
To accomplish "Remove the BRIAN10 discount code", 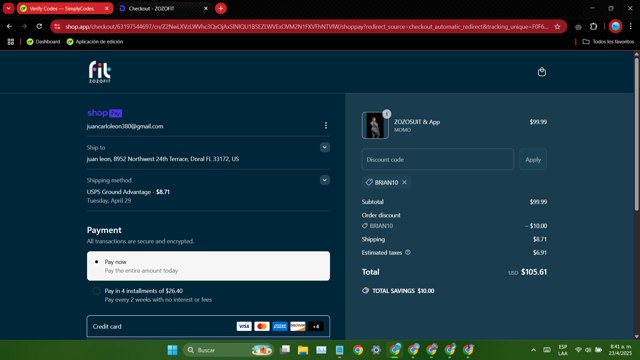I will pos(404,182).
